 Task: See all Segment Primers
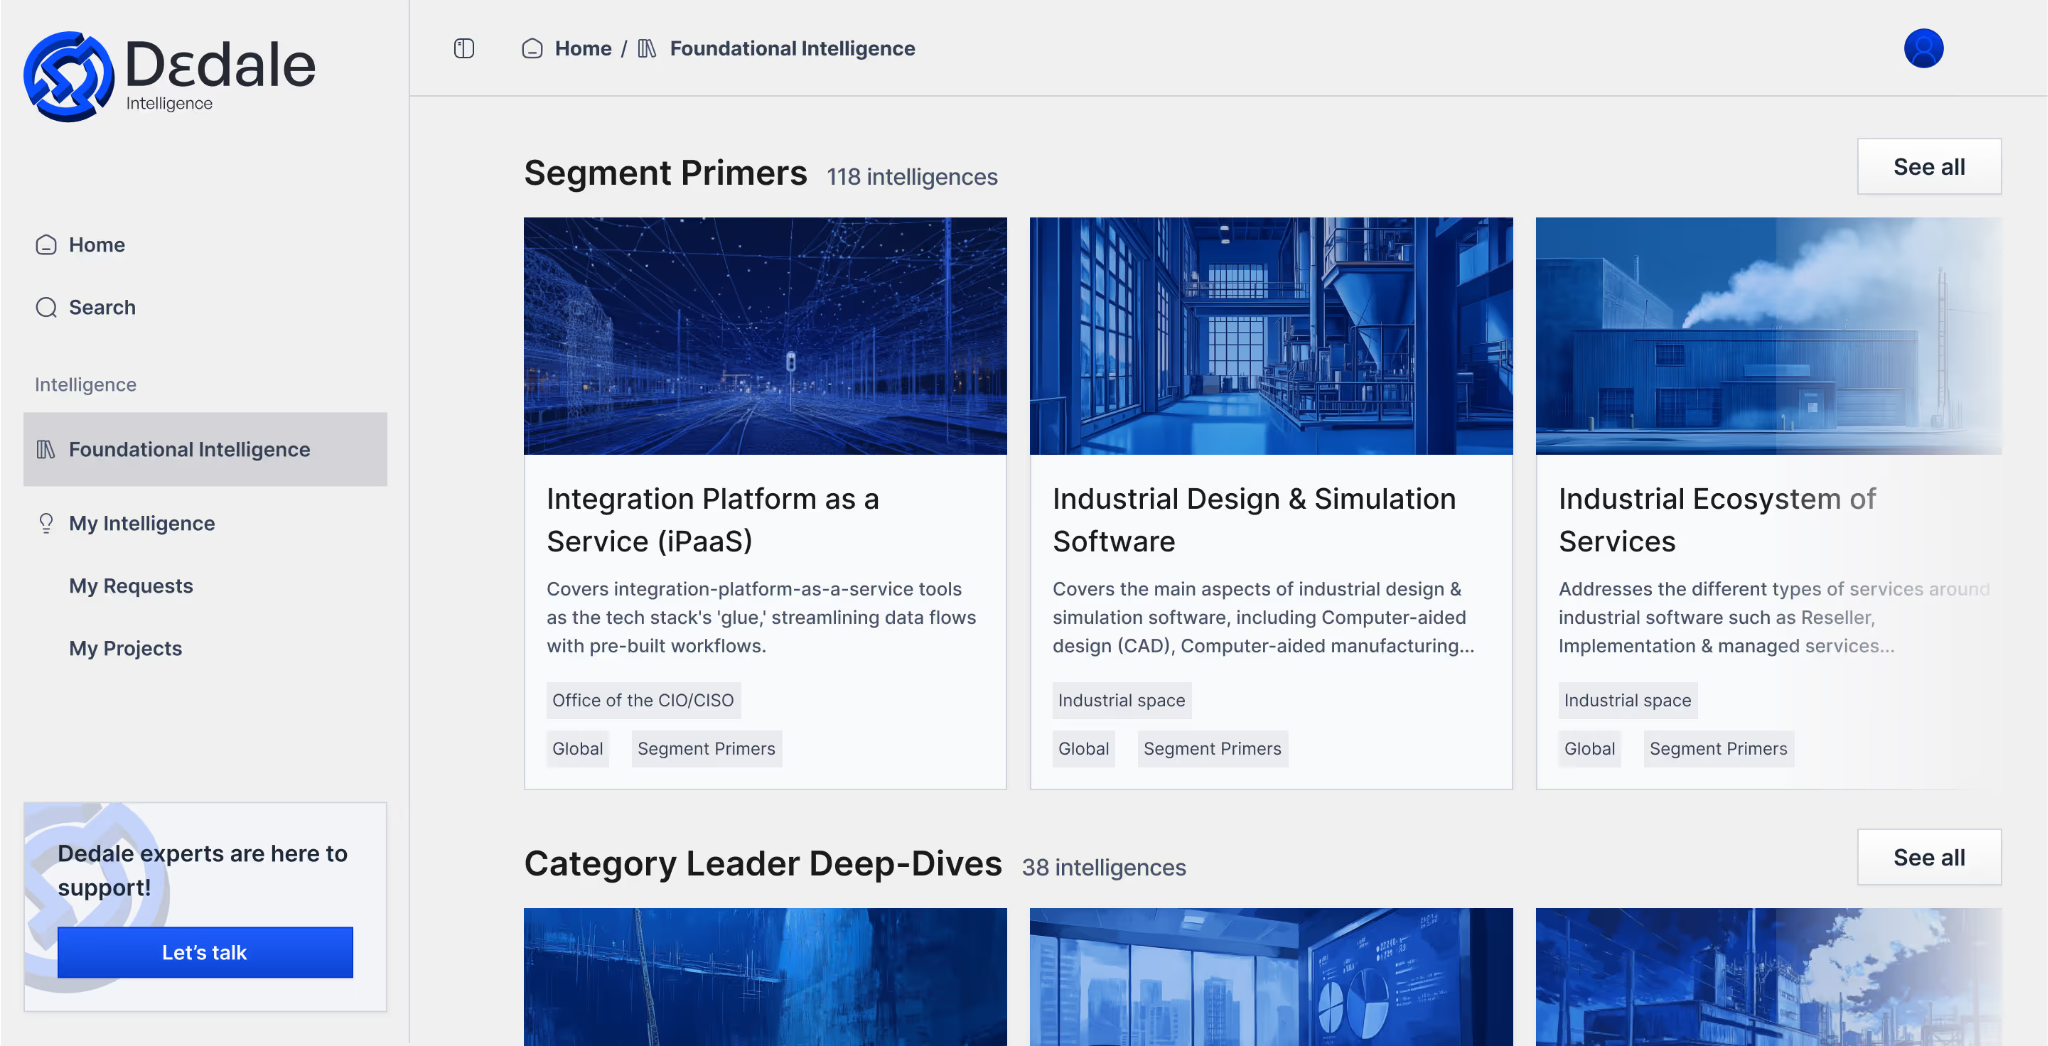1928,167
